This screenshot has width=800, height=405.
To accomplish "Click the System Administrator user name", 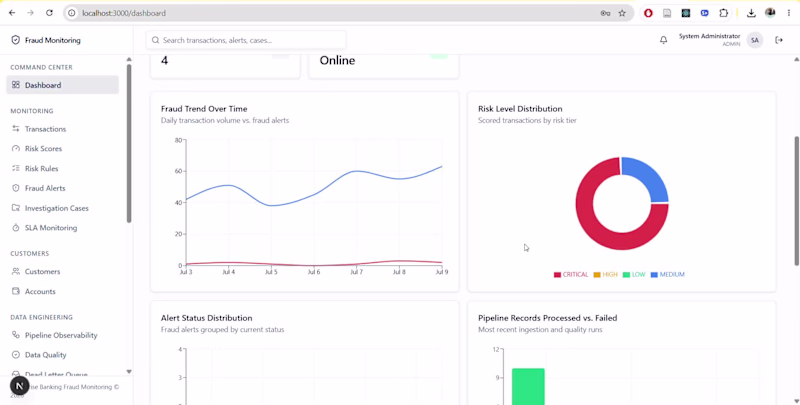I will (x=709, y=36).
